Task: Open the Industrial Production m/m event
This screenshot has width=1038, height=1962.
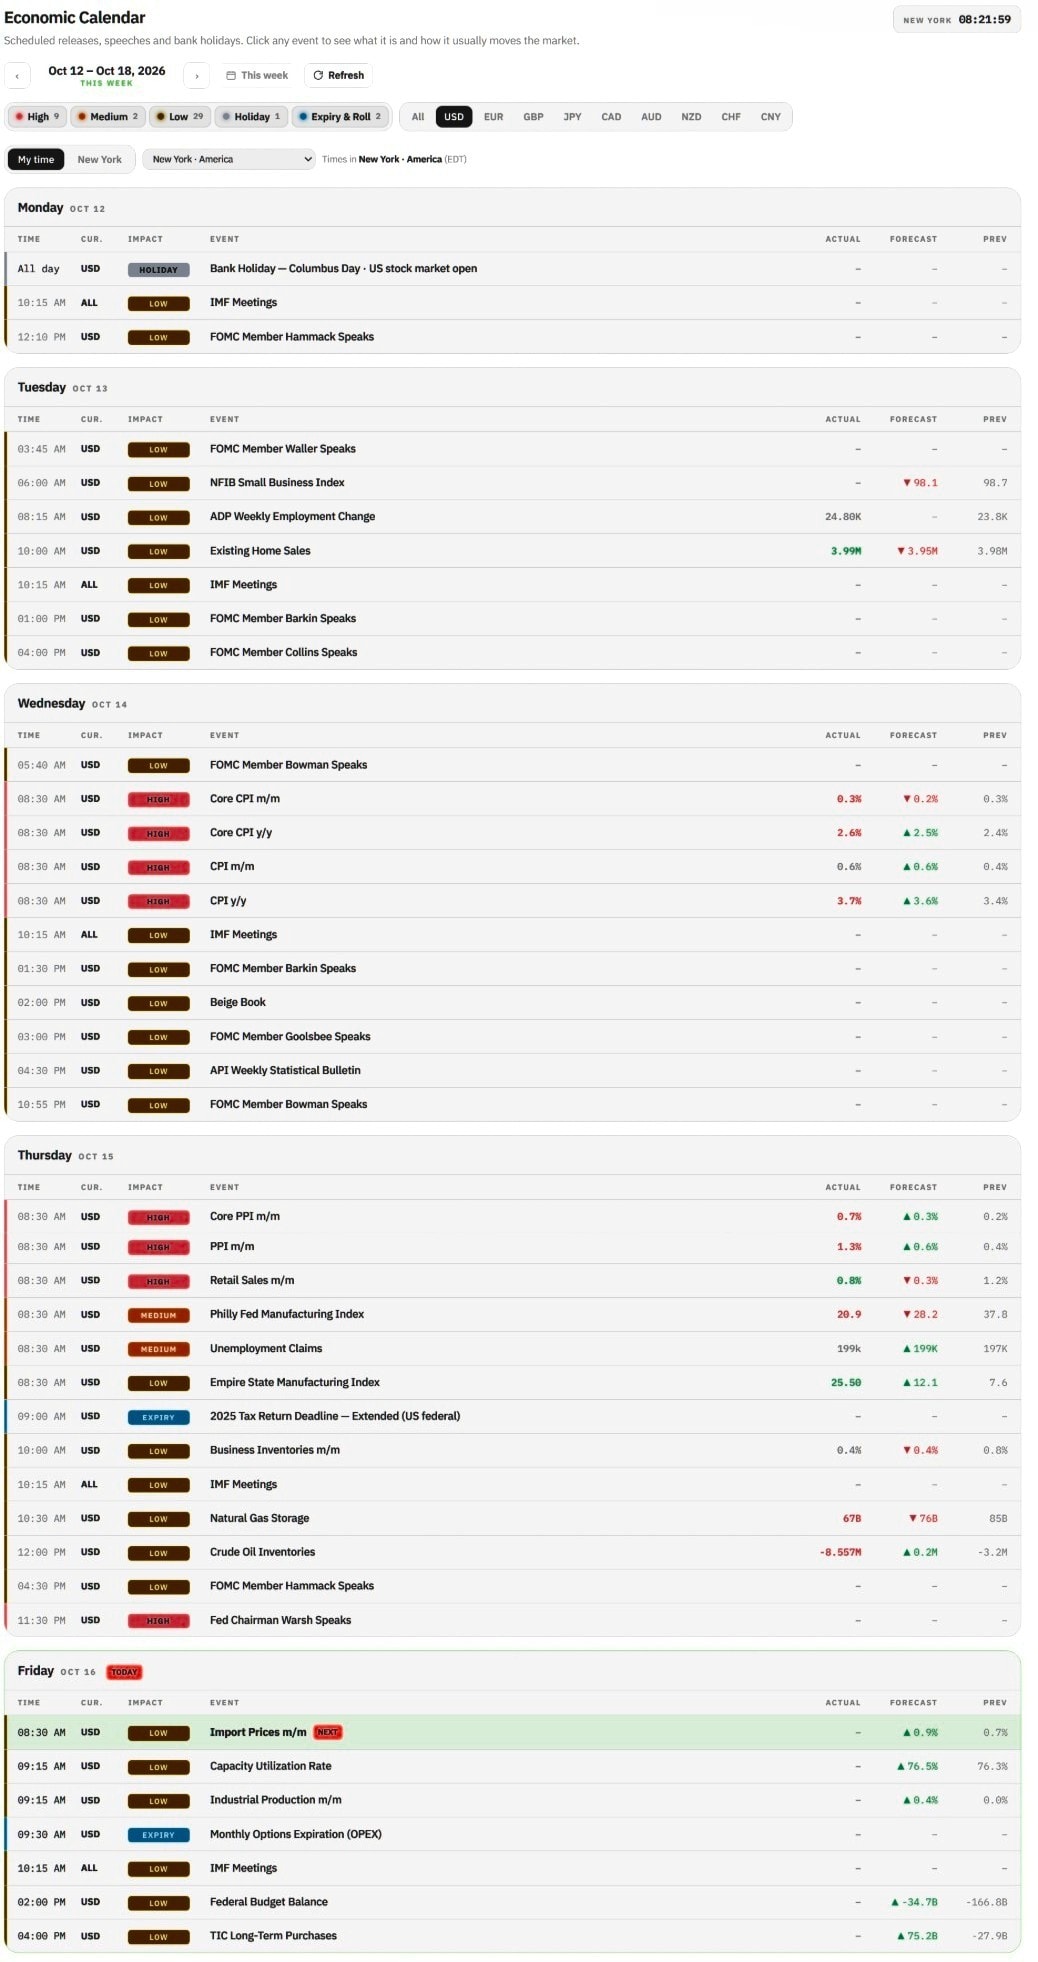Action: point(512,1801)
